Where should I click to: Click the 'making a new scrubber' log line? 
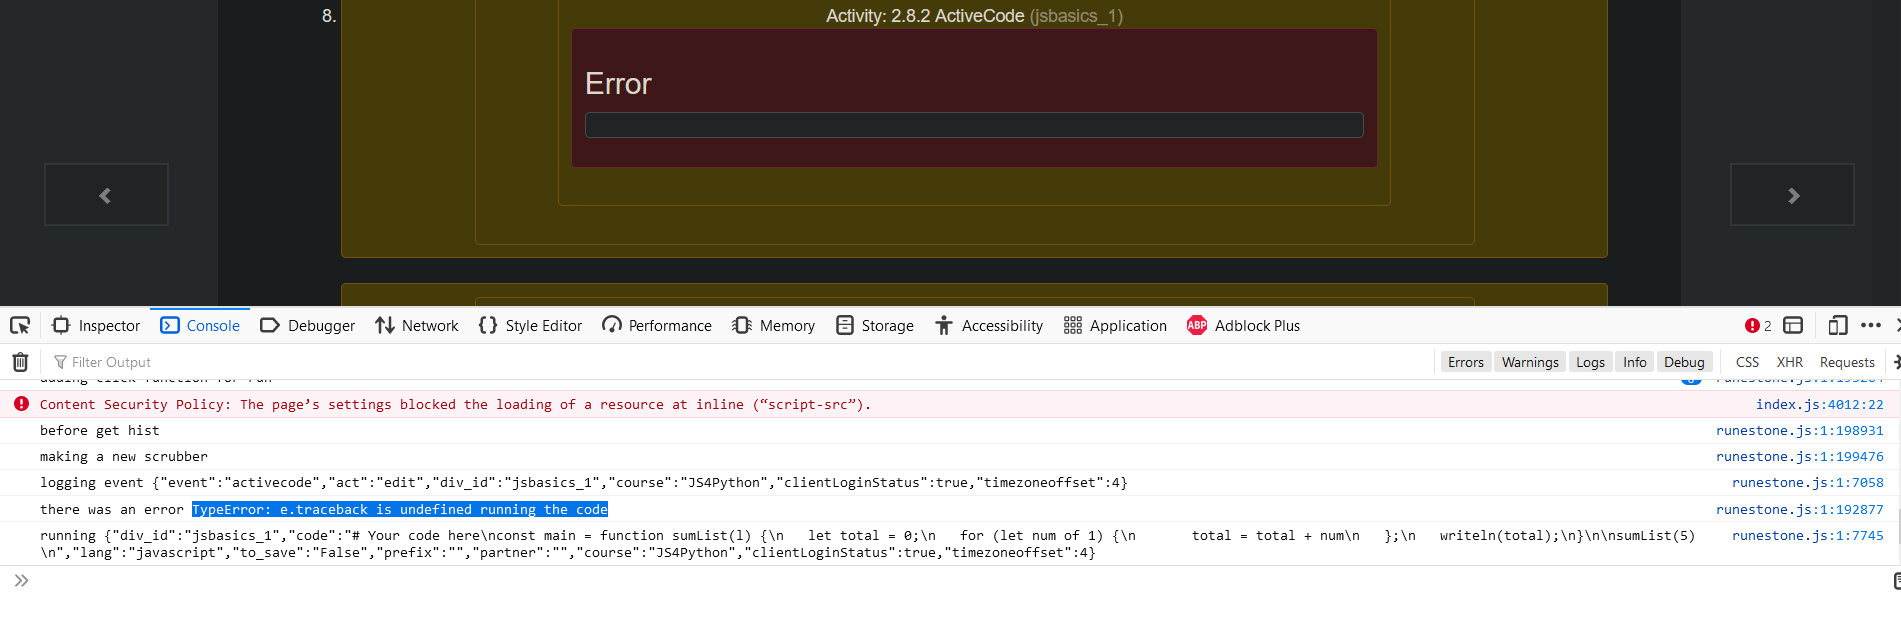[123, 457]
